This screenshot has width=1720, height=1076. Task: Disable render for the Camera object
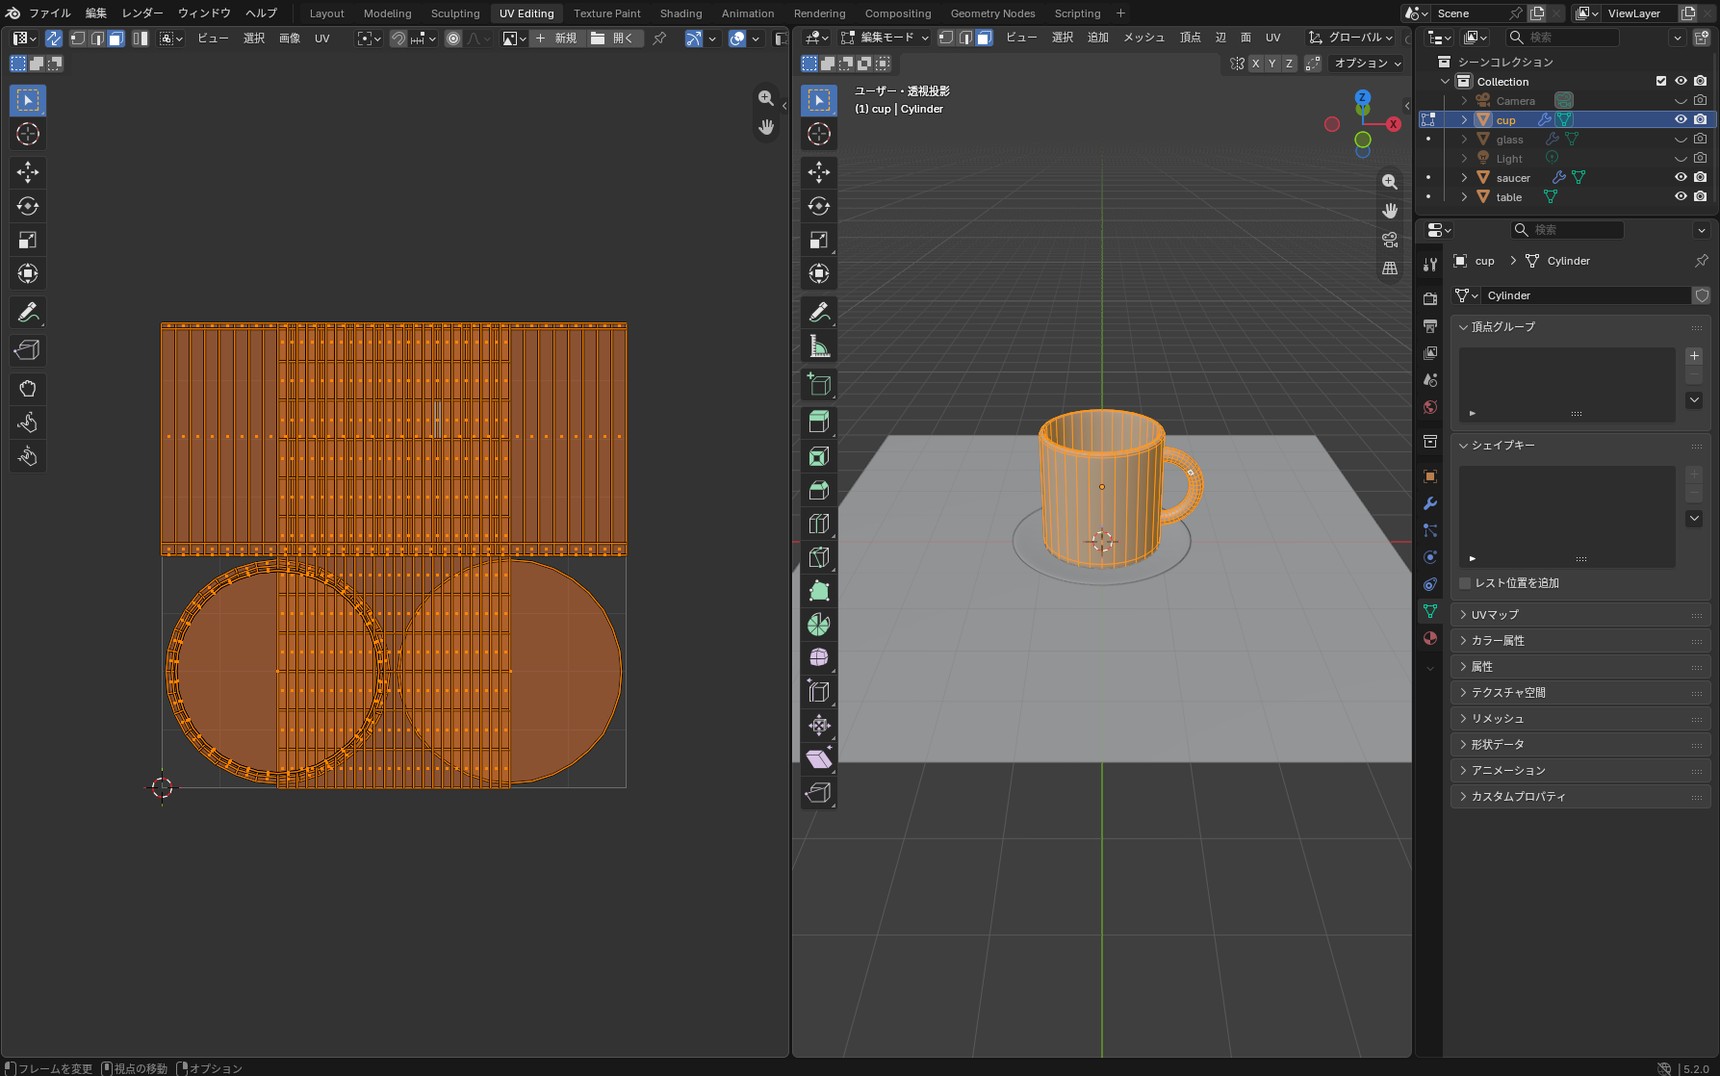(x=1700, y=100)
